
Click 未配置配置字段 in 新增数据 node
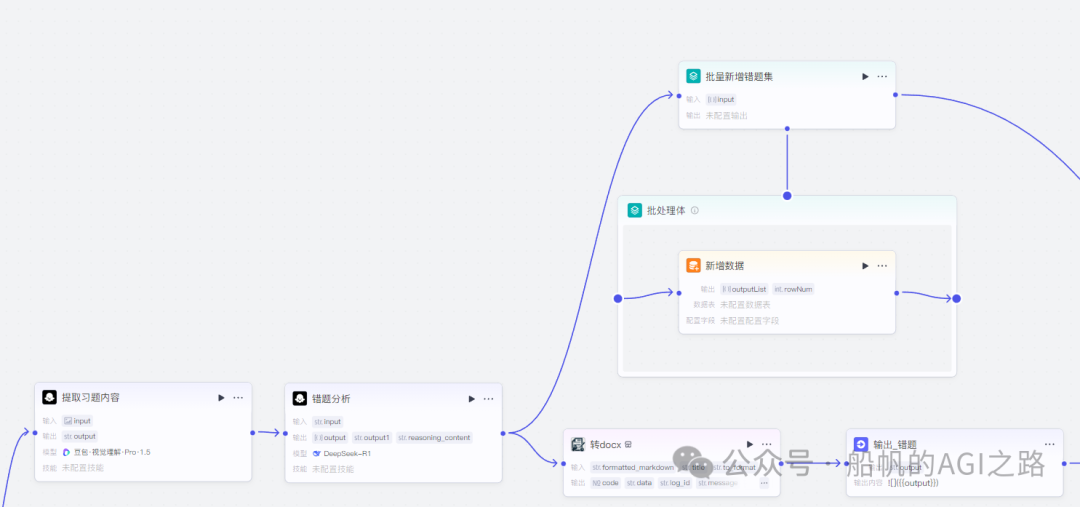tap(749, 320)
